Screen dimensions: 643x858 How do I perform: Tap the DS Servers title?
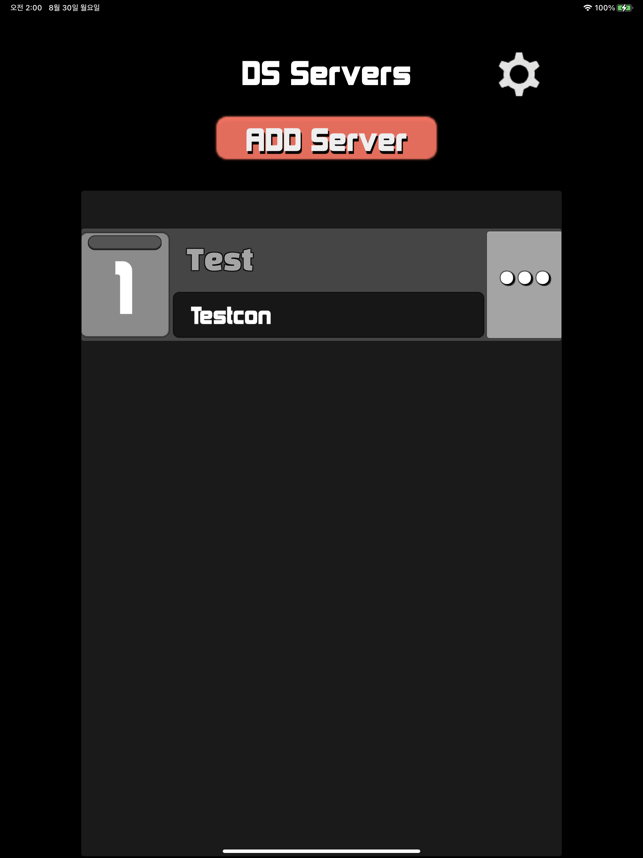point(326,73)
